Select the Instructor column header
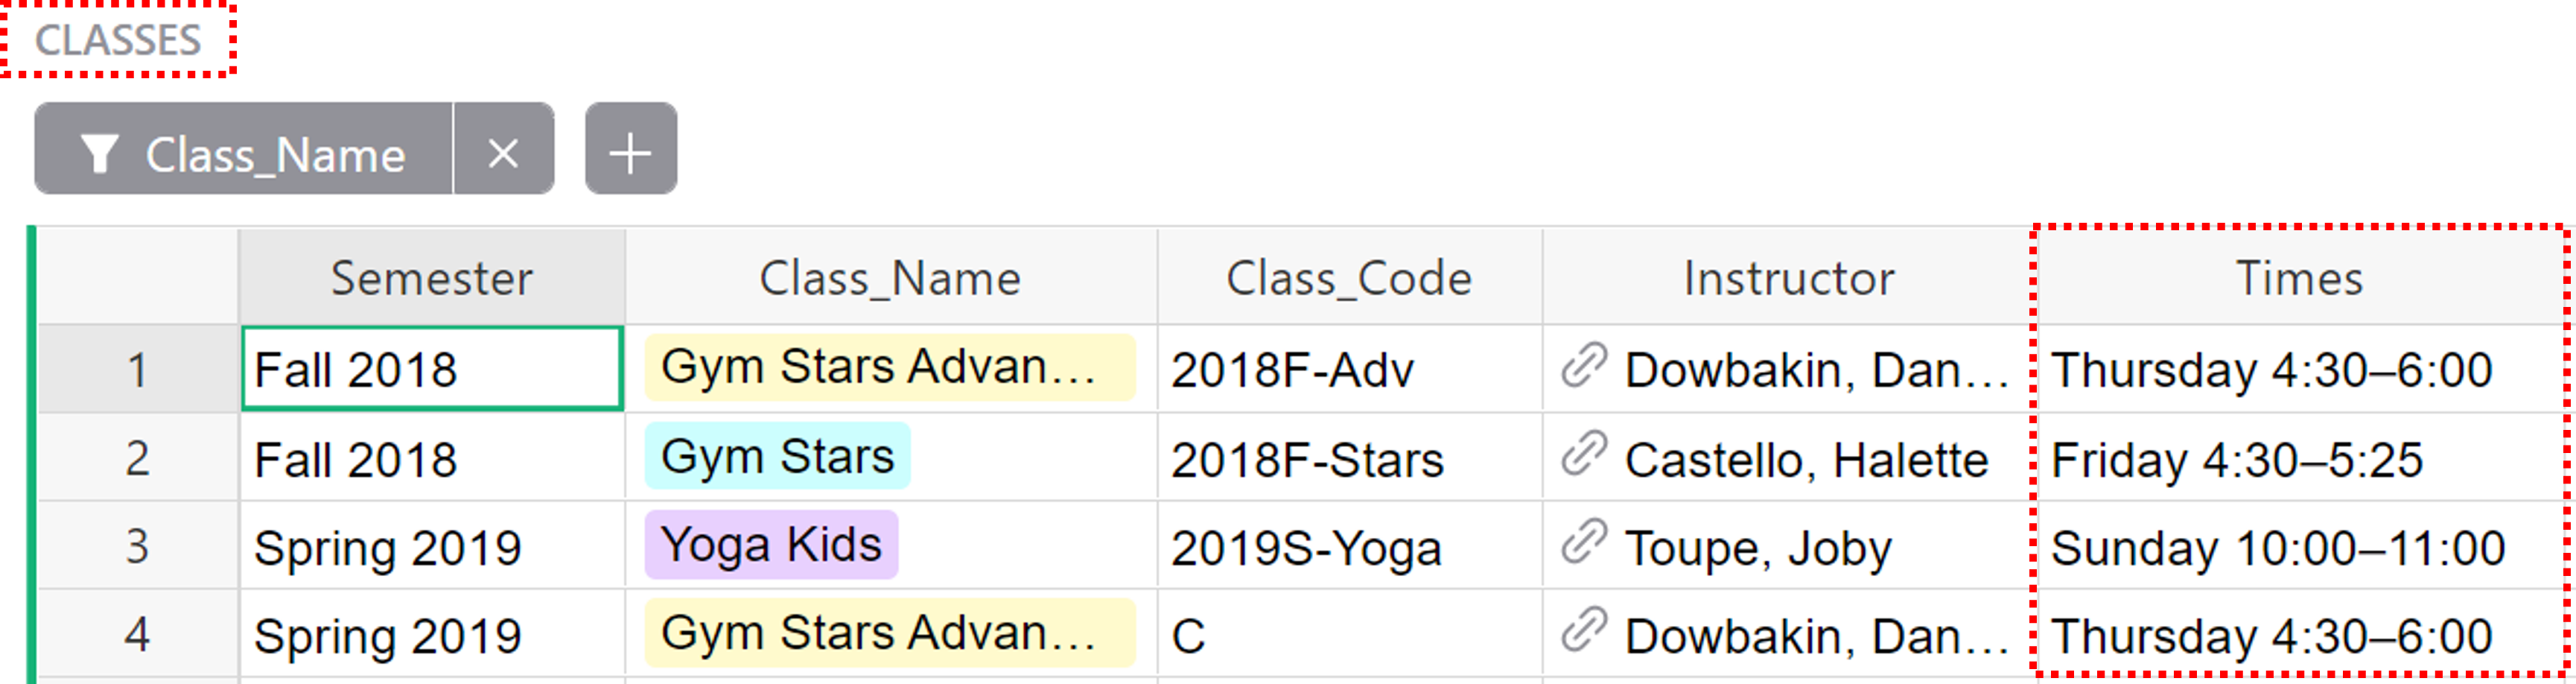The height and width of the screenshot is (684, 2576). (1790, 277)
